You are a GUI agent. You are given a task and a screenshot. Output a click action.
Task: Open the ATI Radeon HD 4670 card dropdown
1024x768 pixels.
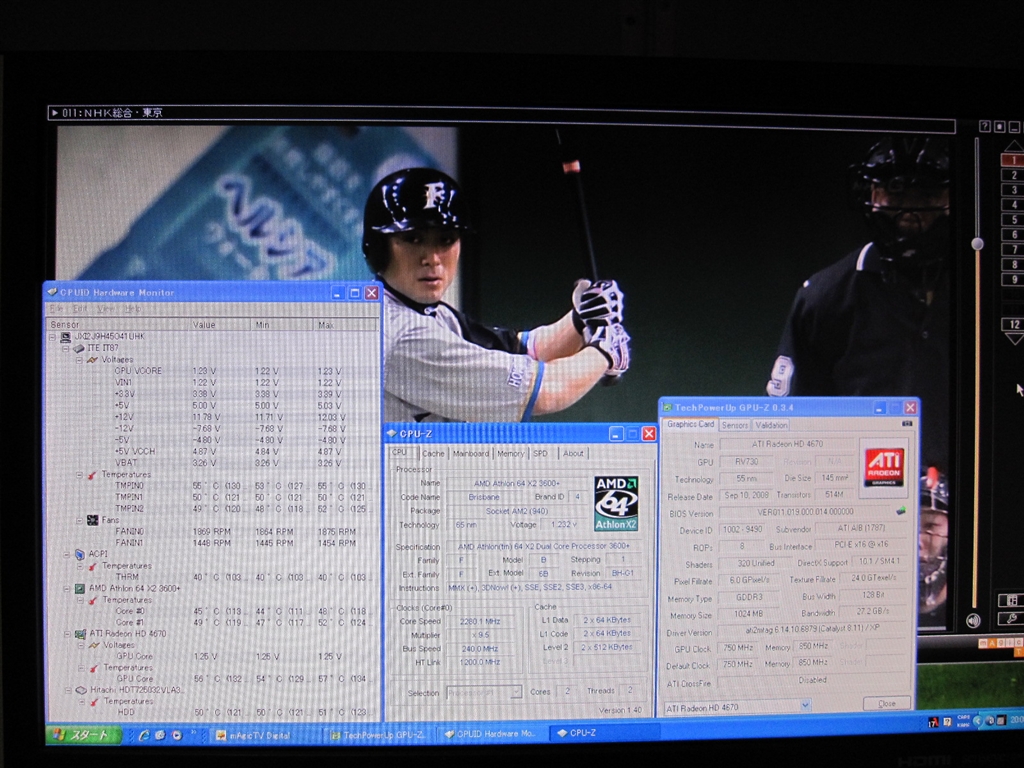tap(737, 707)
